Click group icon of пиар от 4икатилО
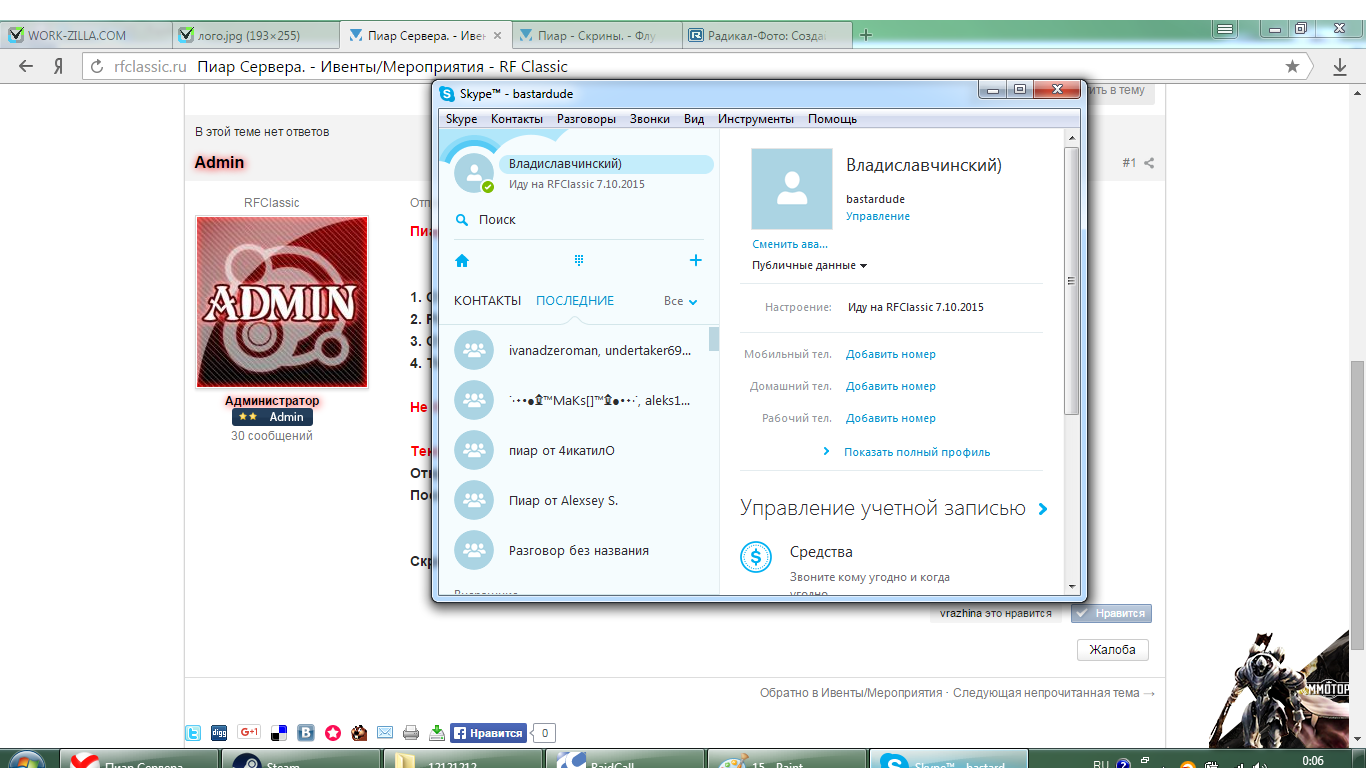The image size is (1366, 768). pos(474,450)
